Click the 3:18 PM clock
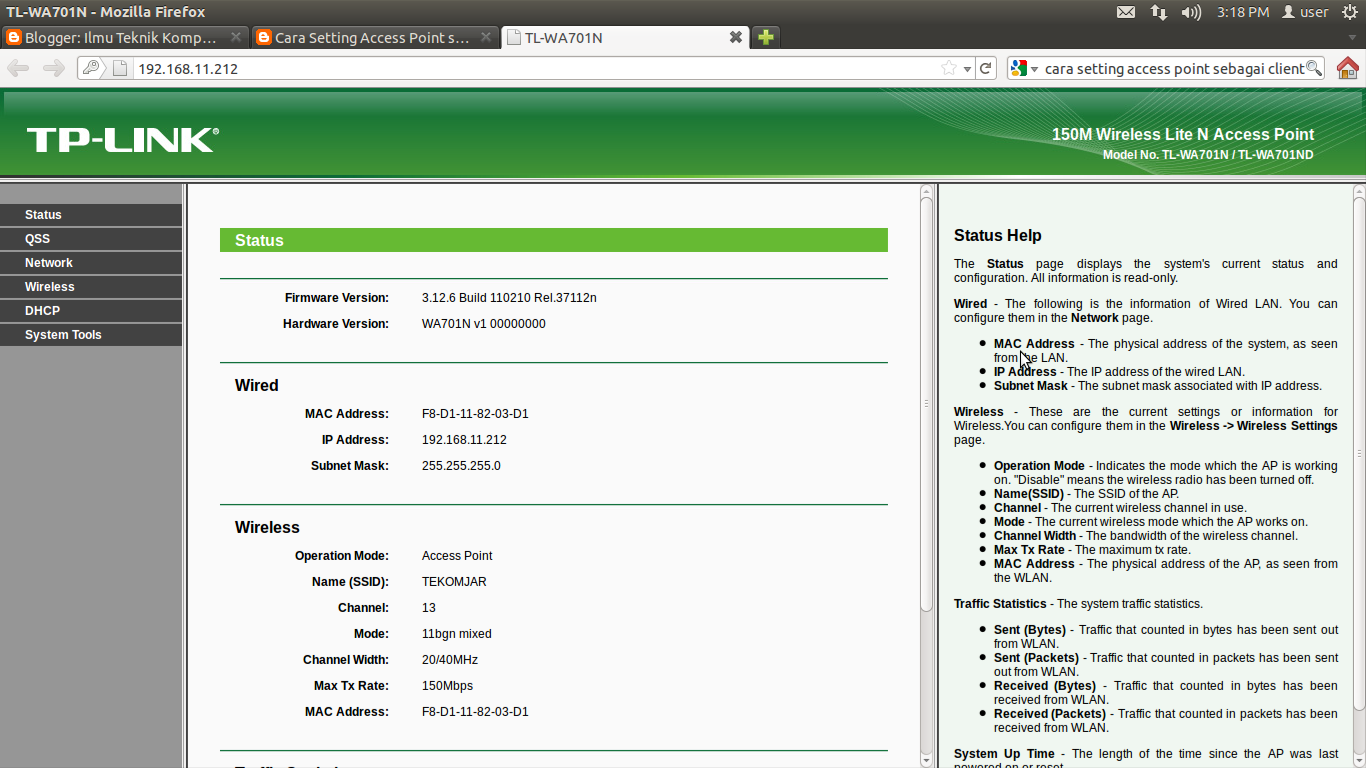 [x=1243, y=12]
